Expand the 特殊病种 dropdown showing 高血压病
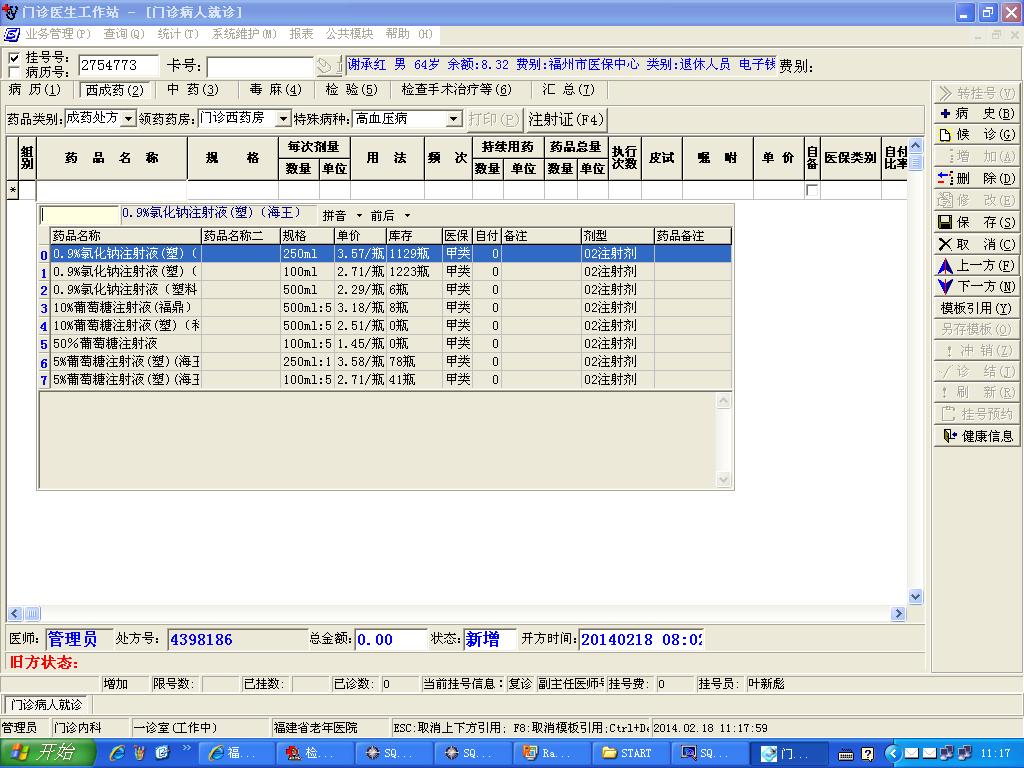 (453, 119)
